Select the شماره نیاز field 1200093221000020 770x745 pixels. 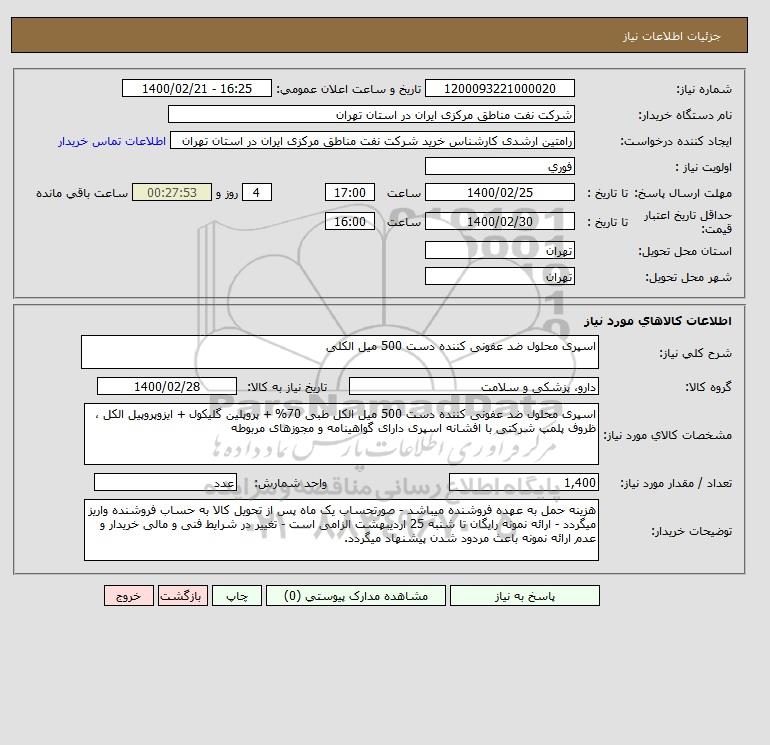[x=499, y=88]
